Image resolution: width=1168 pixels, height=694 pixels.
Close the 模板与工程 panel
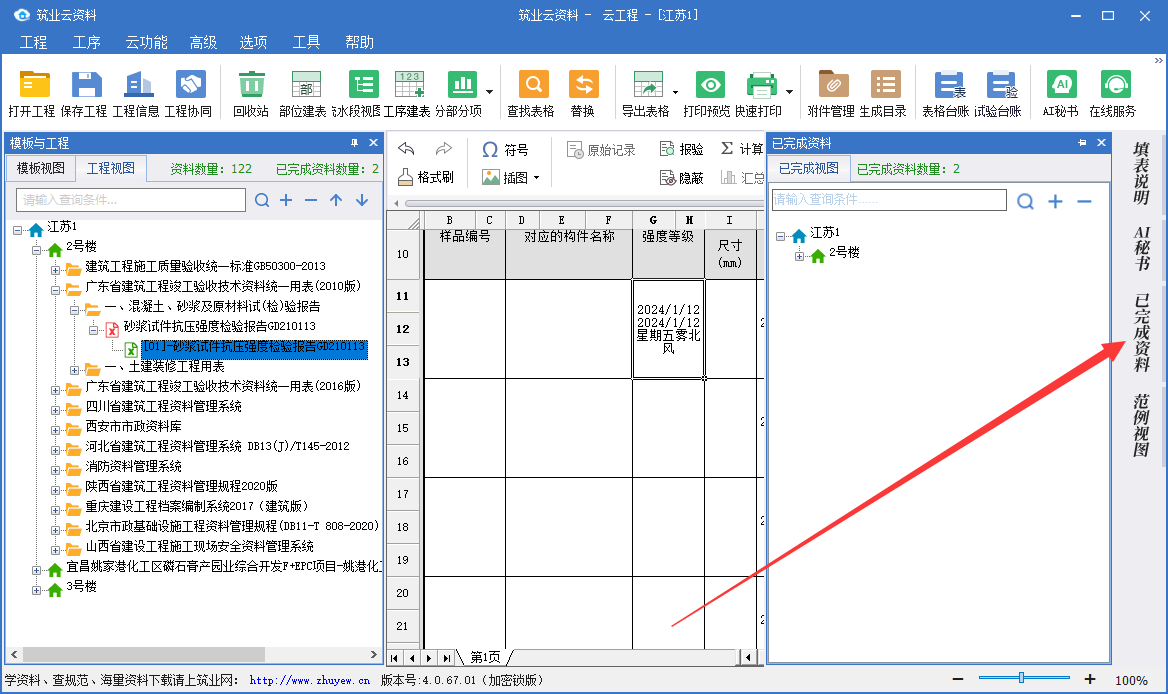pos(373,142)
